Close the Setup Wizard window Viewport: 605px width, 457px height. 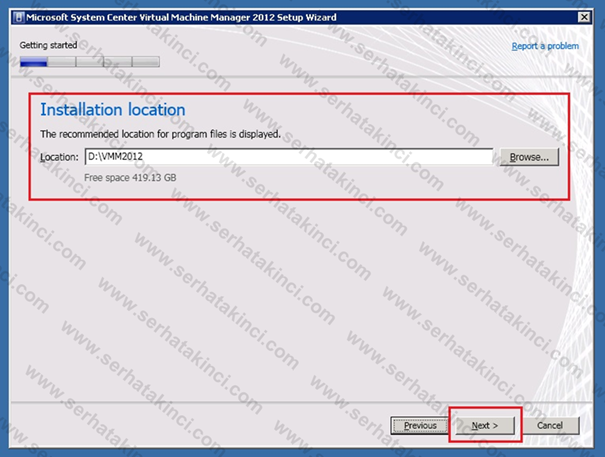(584, 17)
